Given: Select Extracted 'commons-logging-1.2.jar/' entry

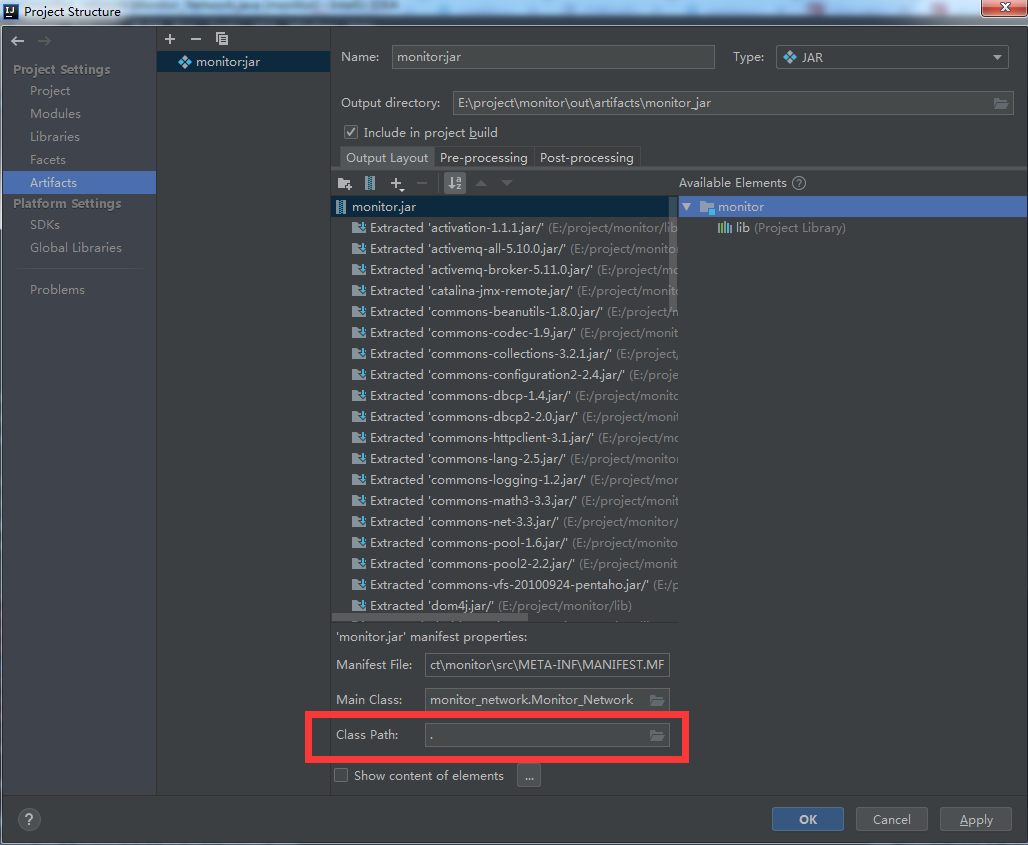Looking at the screenshot, I should [514, 479].
